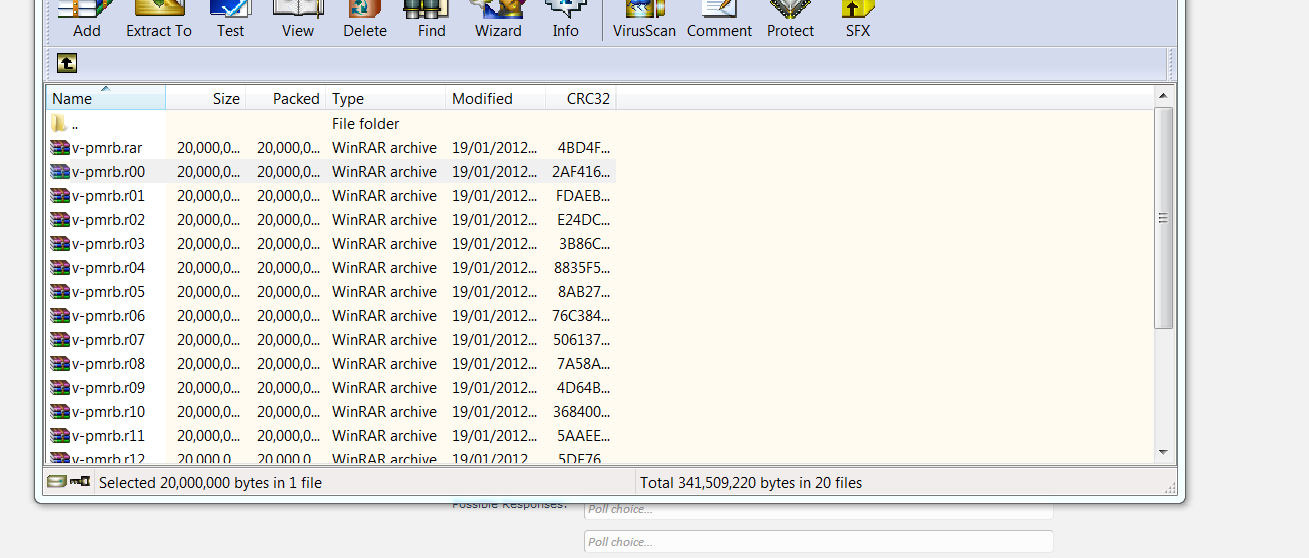Click CRC32 value E24DC... row
Image resolution: width=1309 pixels, height=558 pixels.
click(584, 220)
